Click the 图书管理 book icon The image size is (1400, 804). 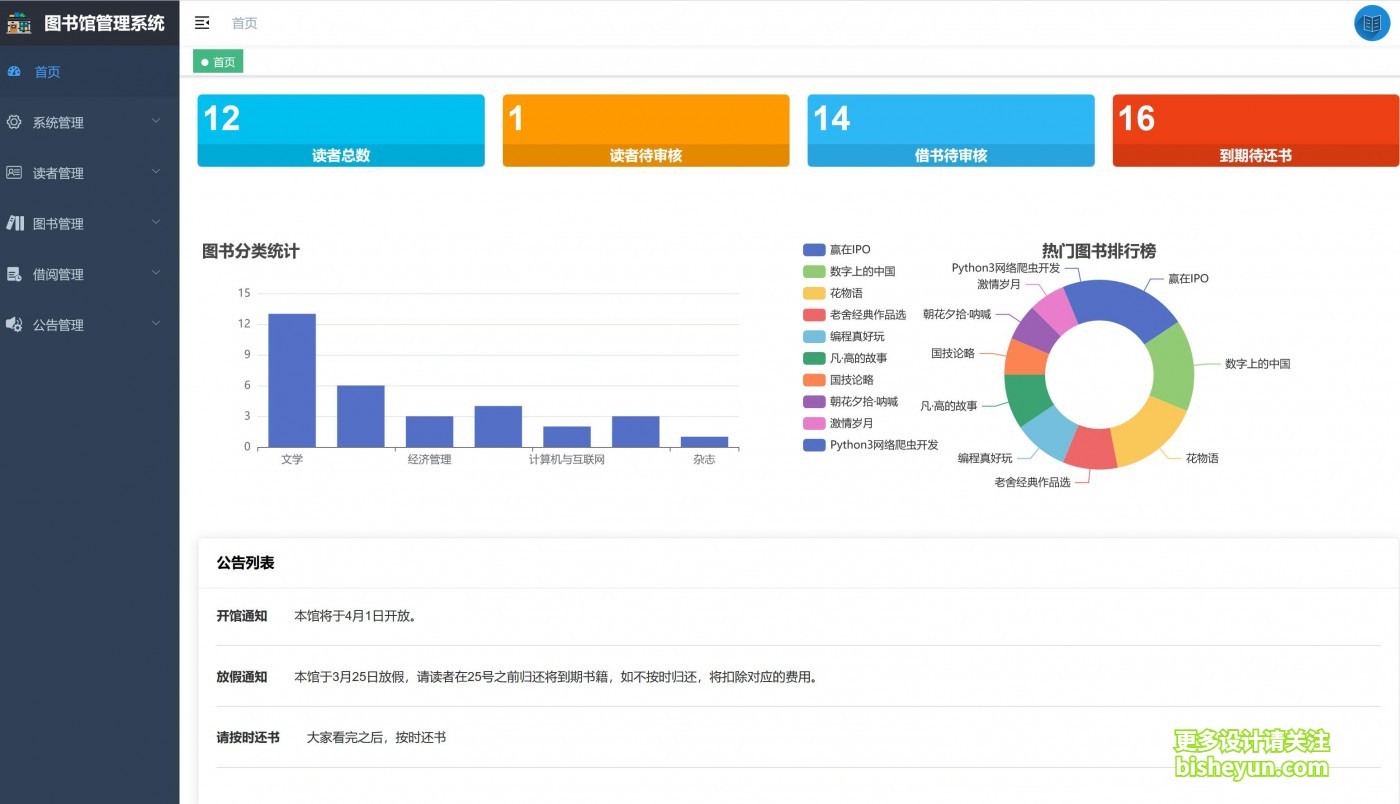pos(13,222)
